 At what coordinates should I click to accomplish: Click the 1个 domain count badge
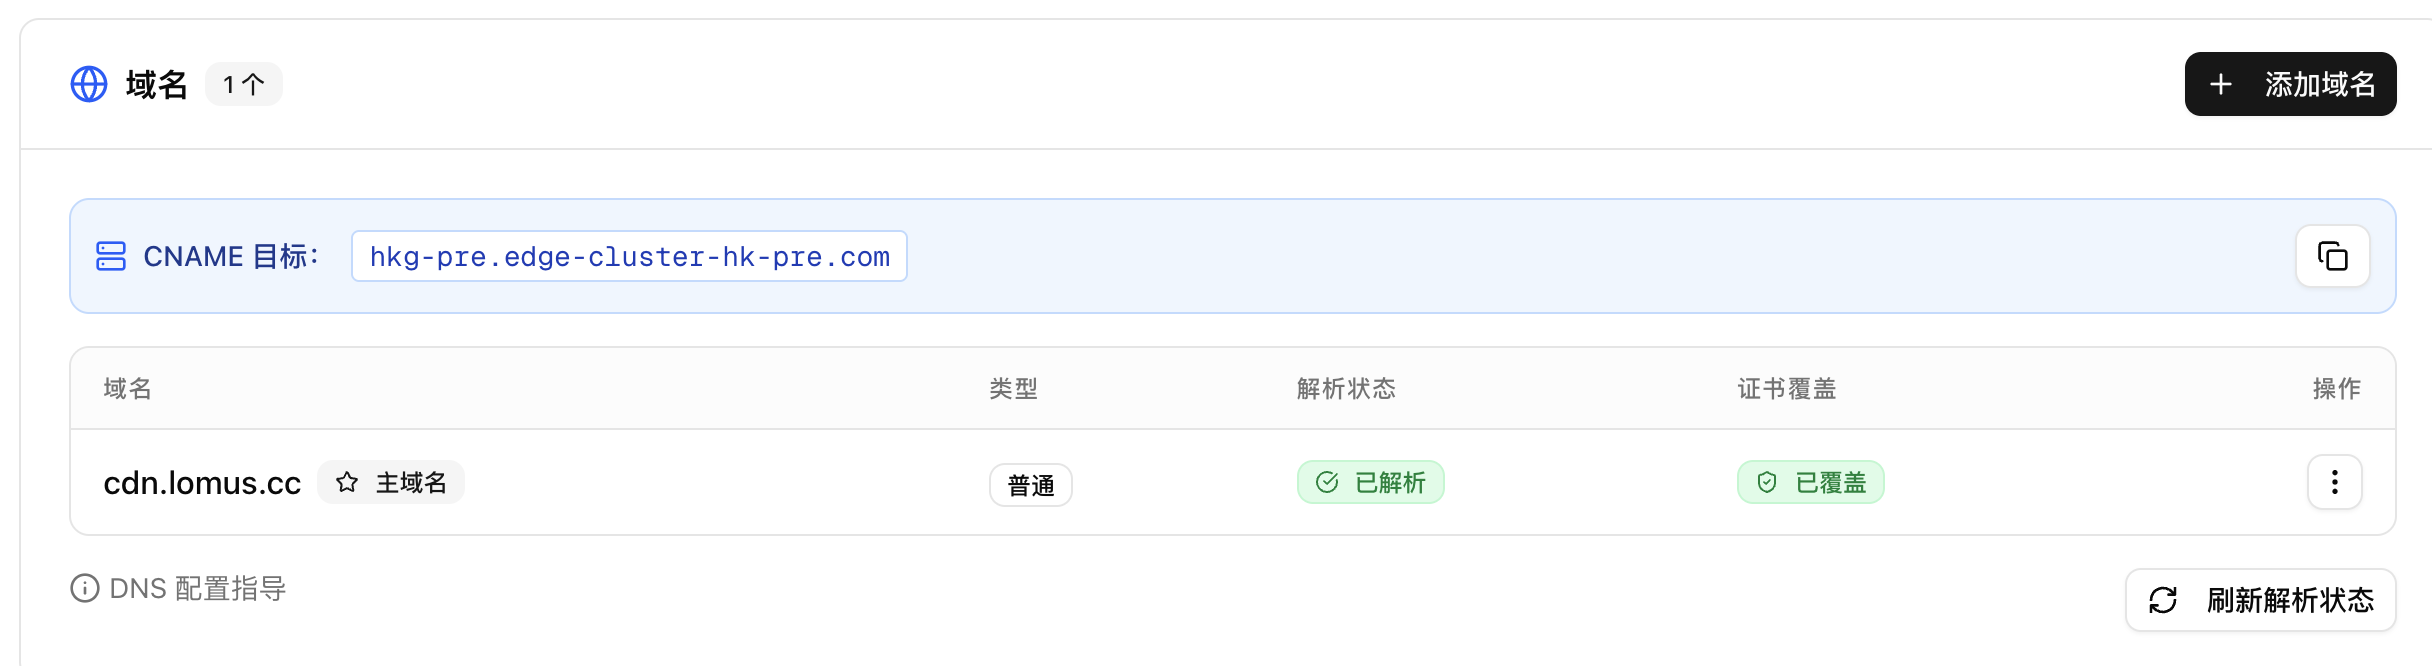tap(244, 84)
